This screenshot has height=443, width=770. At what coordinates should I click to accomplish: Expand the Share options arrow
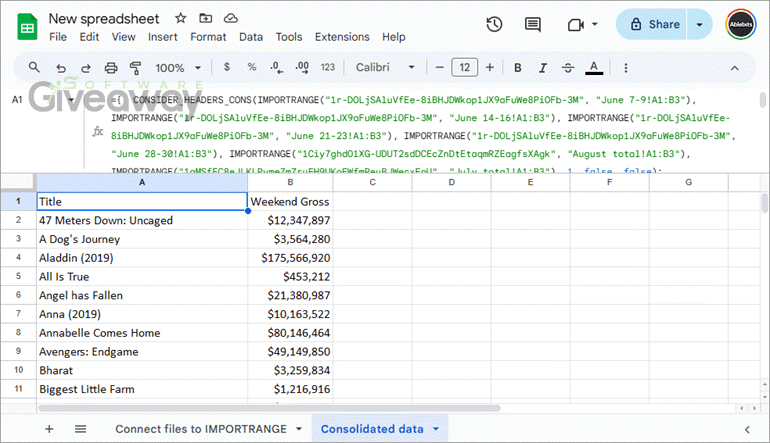[699, 25]
